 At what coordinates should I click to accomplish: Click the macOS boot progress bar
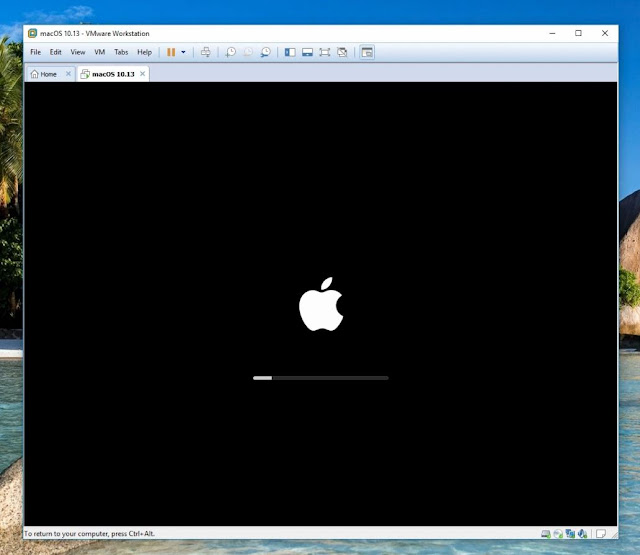[321, 378]
